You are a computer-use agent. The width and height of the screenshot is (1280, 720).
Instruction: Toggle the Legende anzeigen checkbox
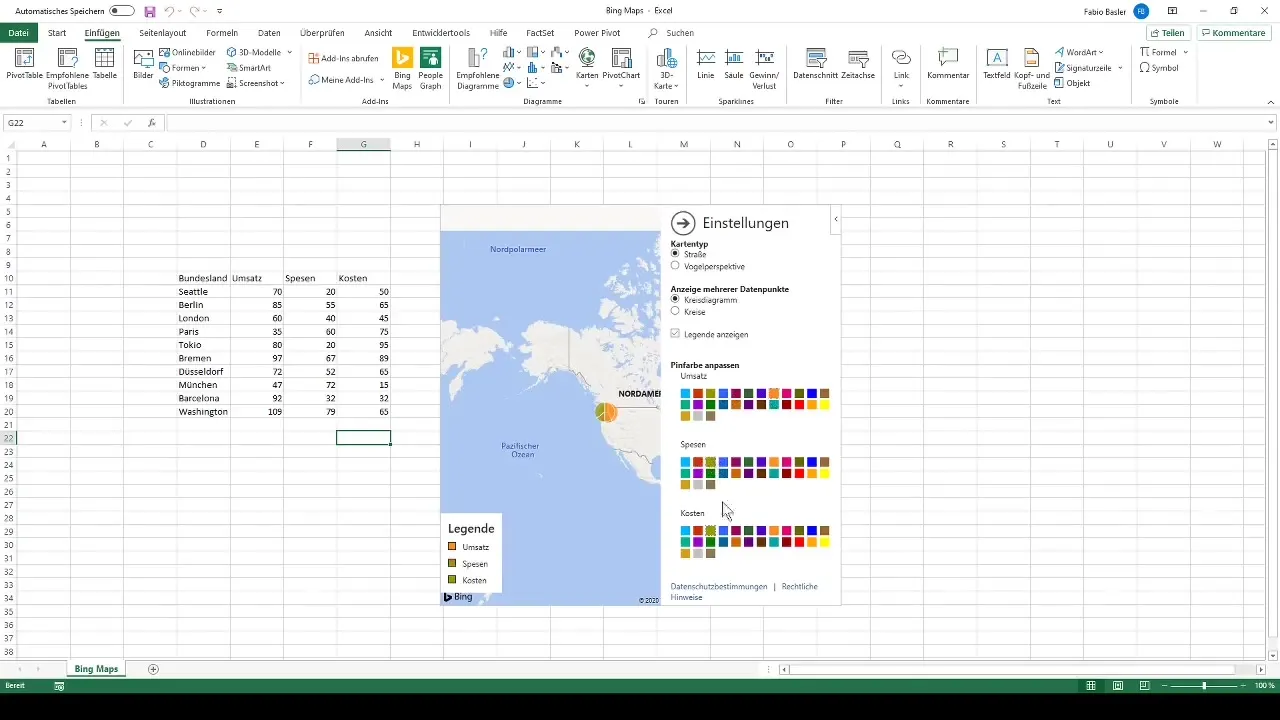coord(675,333)
